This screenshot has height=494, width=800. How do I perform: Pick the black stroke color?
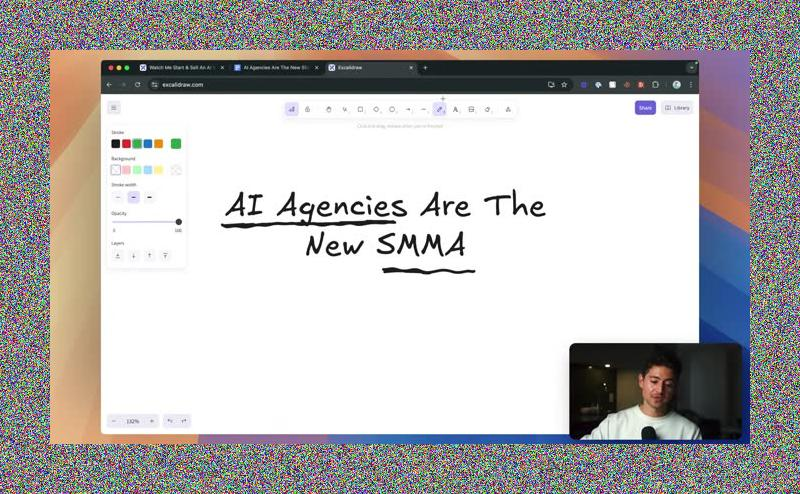tap(116, 144)
